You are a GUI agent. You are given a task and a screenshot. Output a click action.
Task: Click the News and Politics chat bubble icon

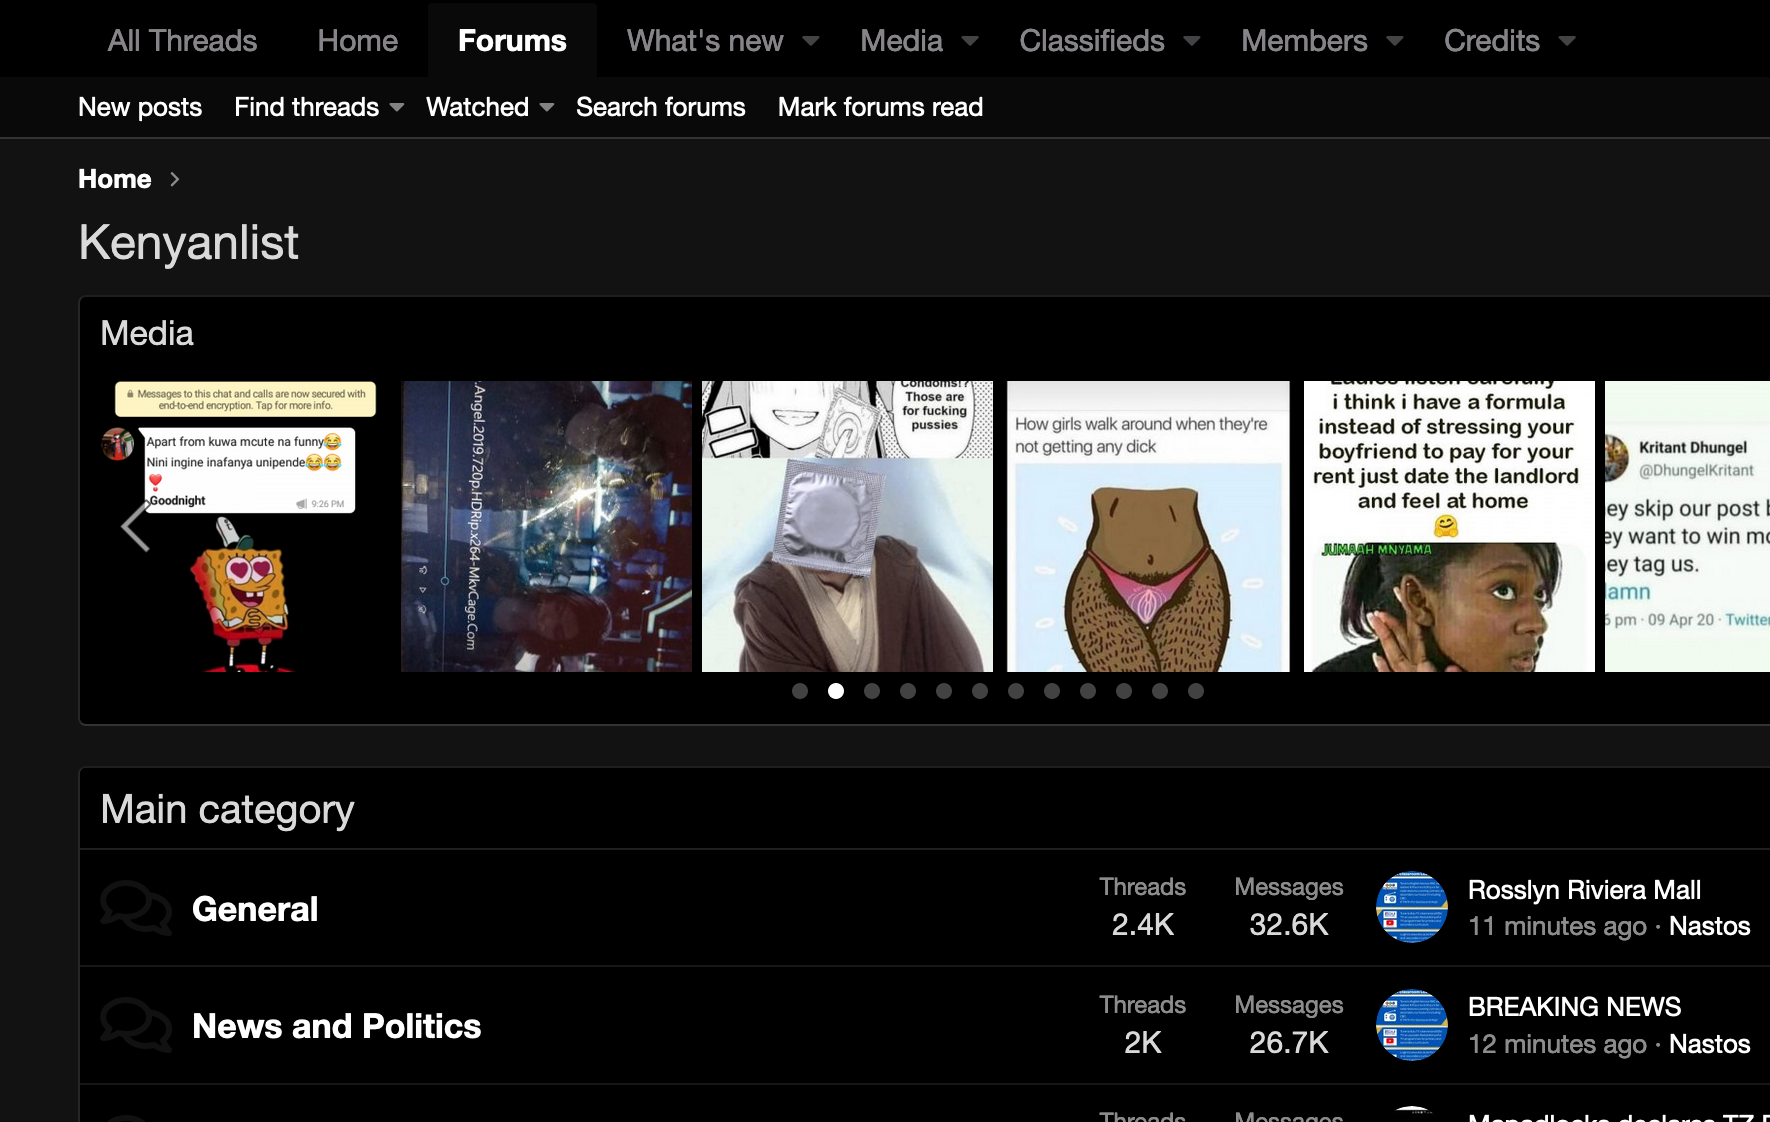[136, 1026]
